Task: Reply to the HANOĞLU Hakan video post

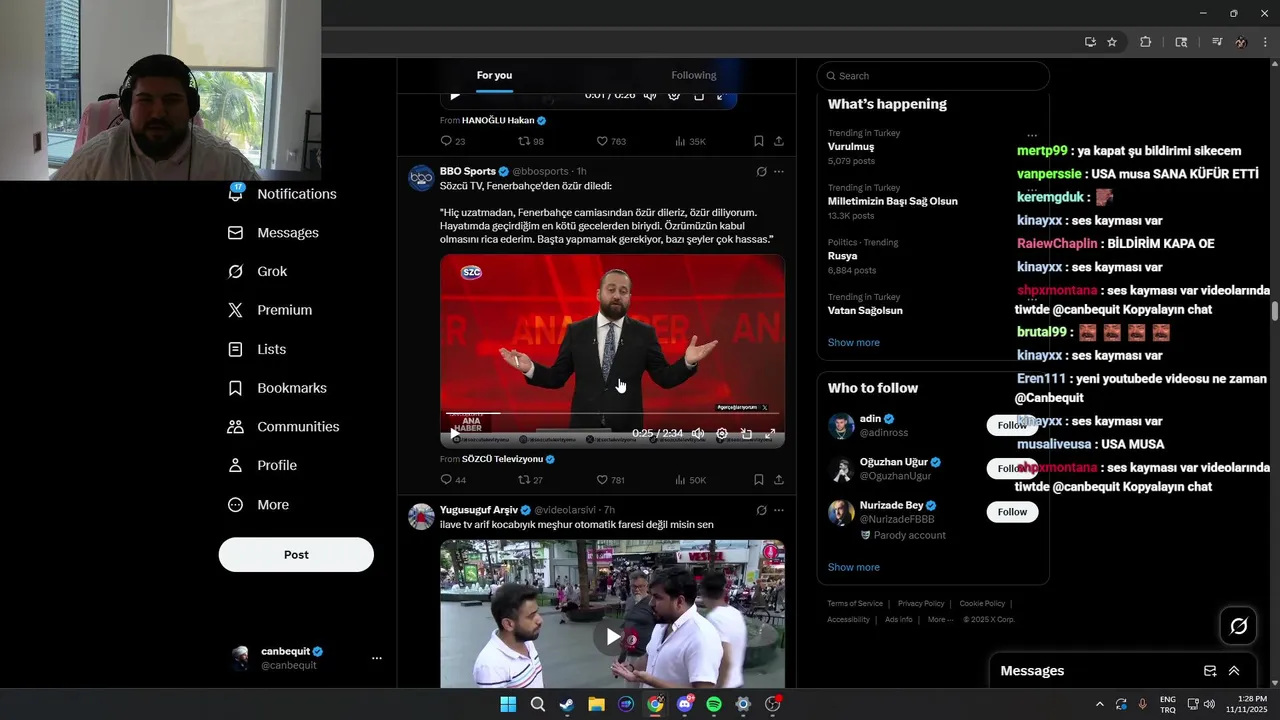Action: tap(452, 142)
